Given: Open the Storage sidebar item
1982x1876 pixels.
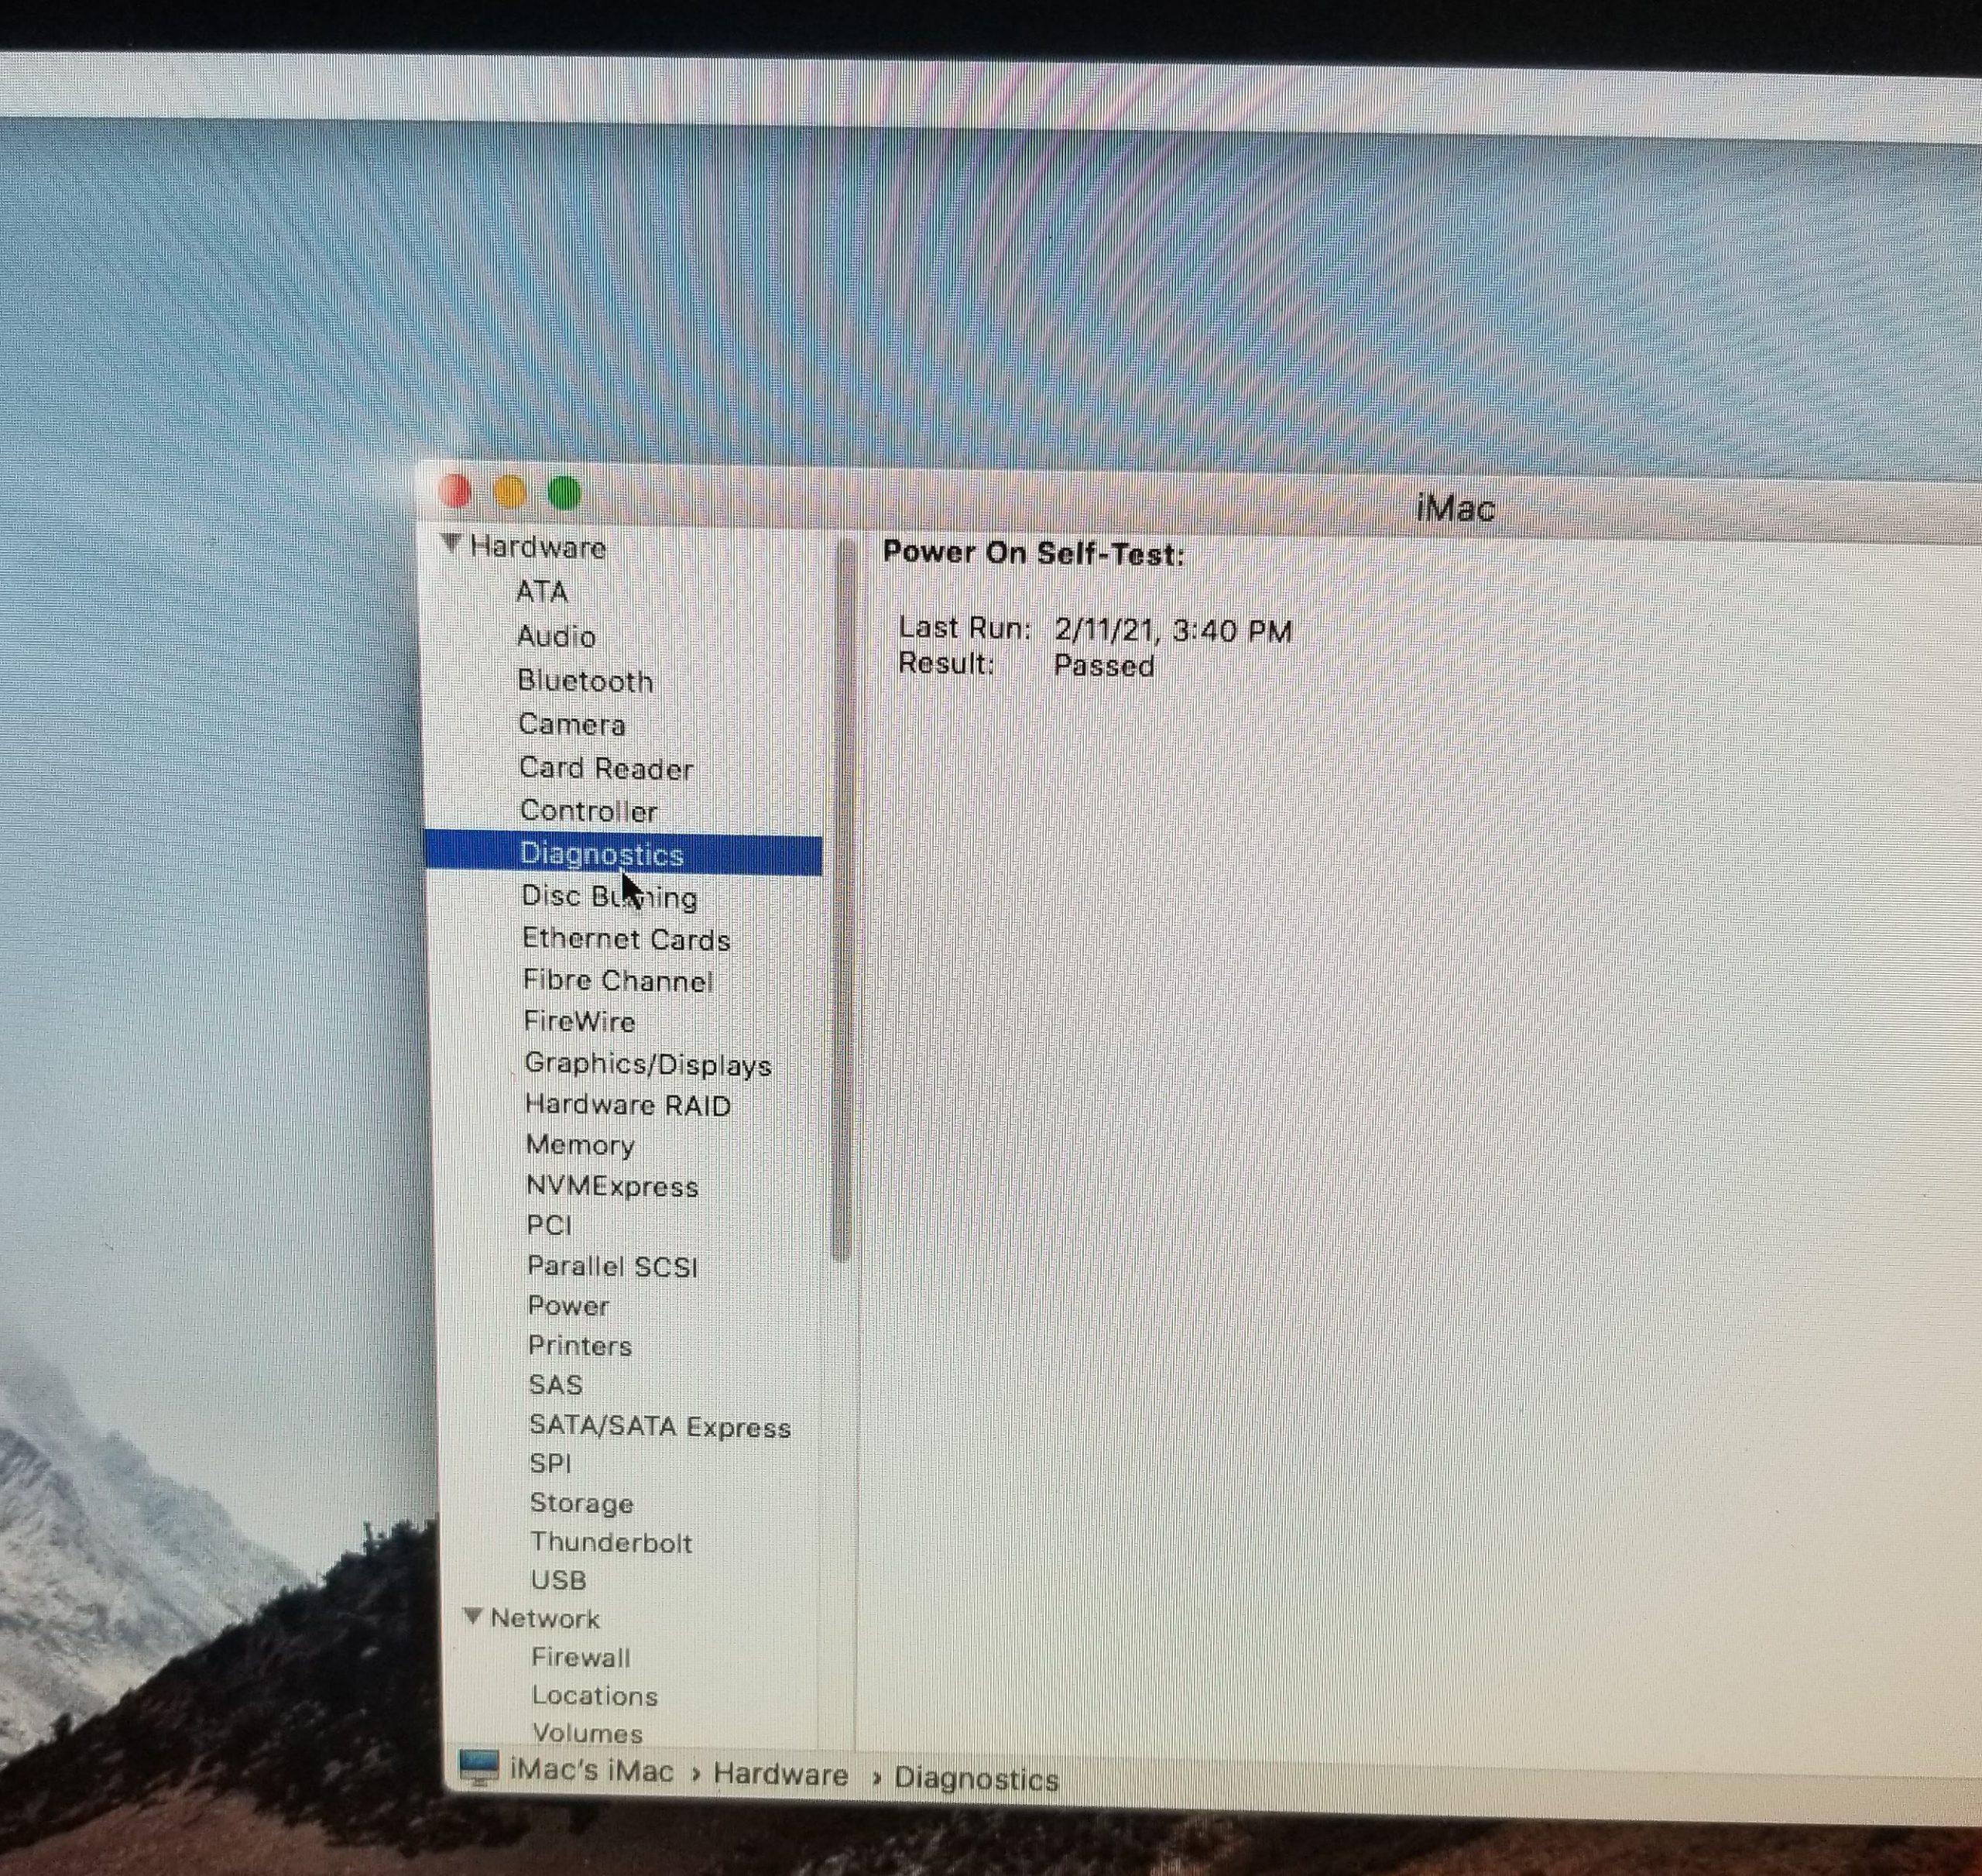Looking at the screenshot, I should [x=581, y=1503].
